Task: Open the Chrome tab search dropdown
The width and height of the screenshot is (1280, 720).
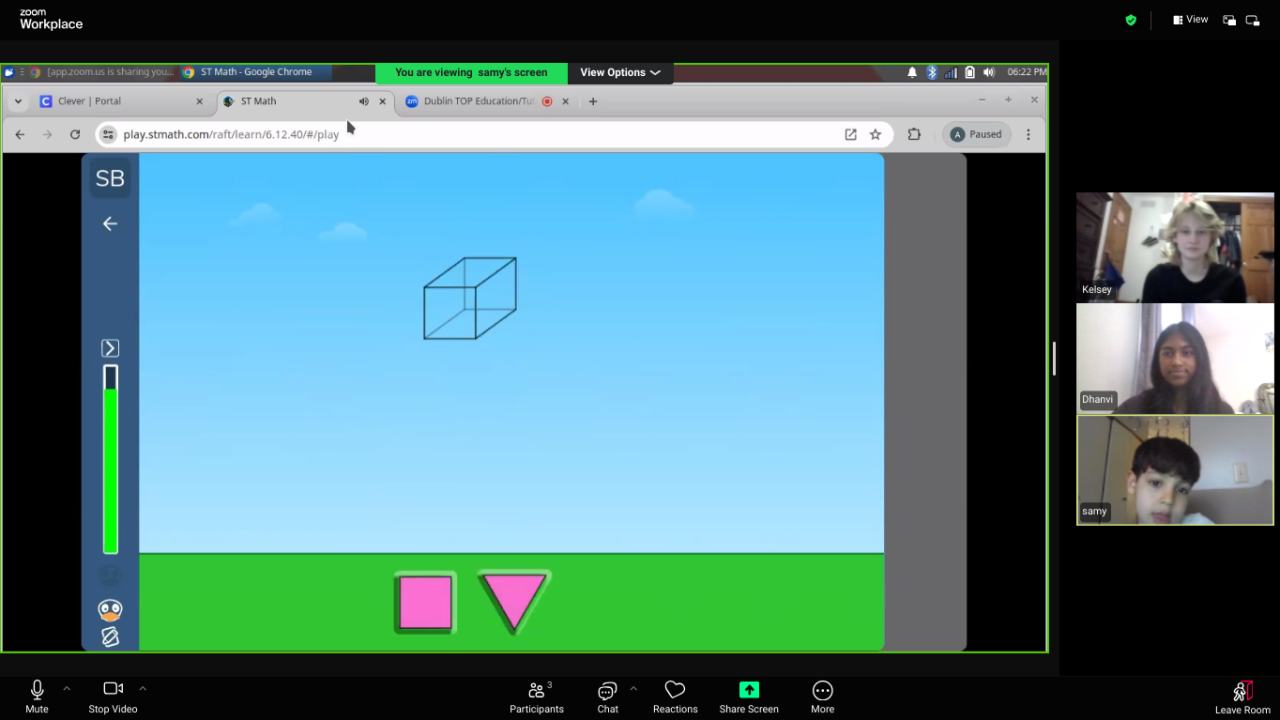Action: pyautogui.click(x=18, y=101)
